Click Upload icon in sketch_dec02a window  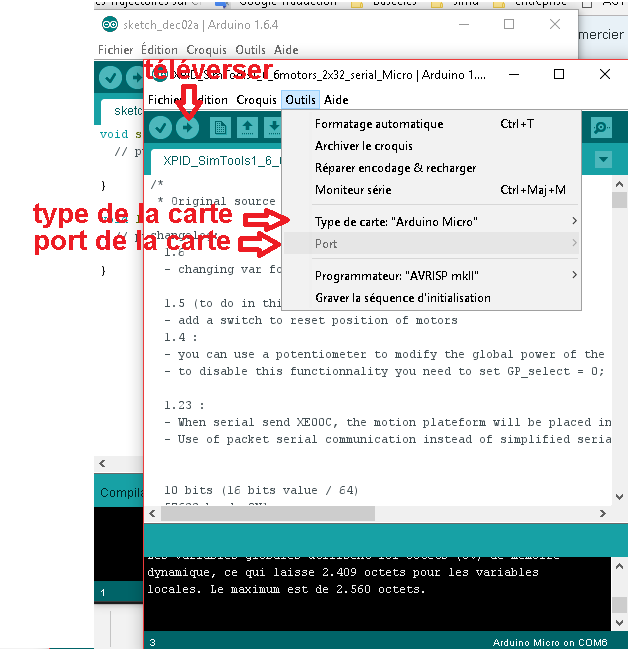tap(135, 77)
